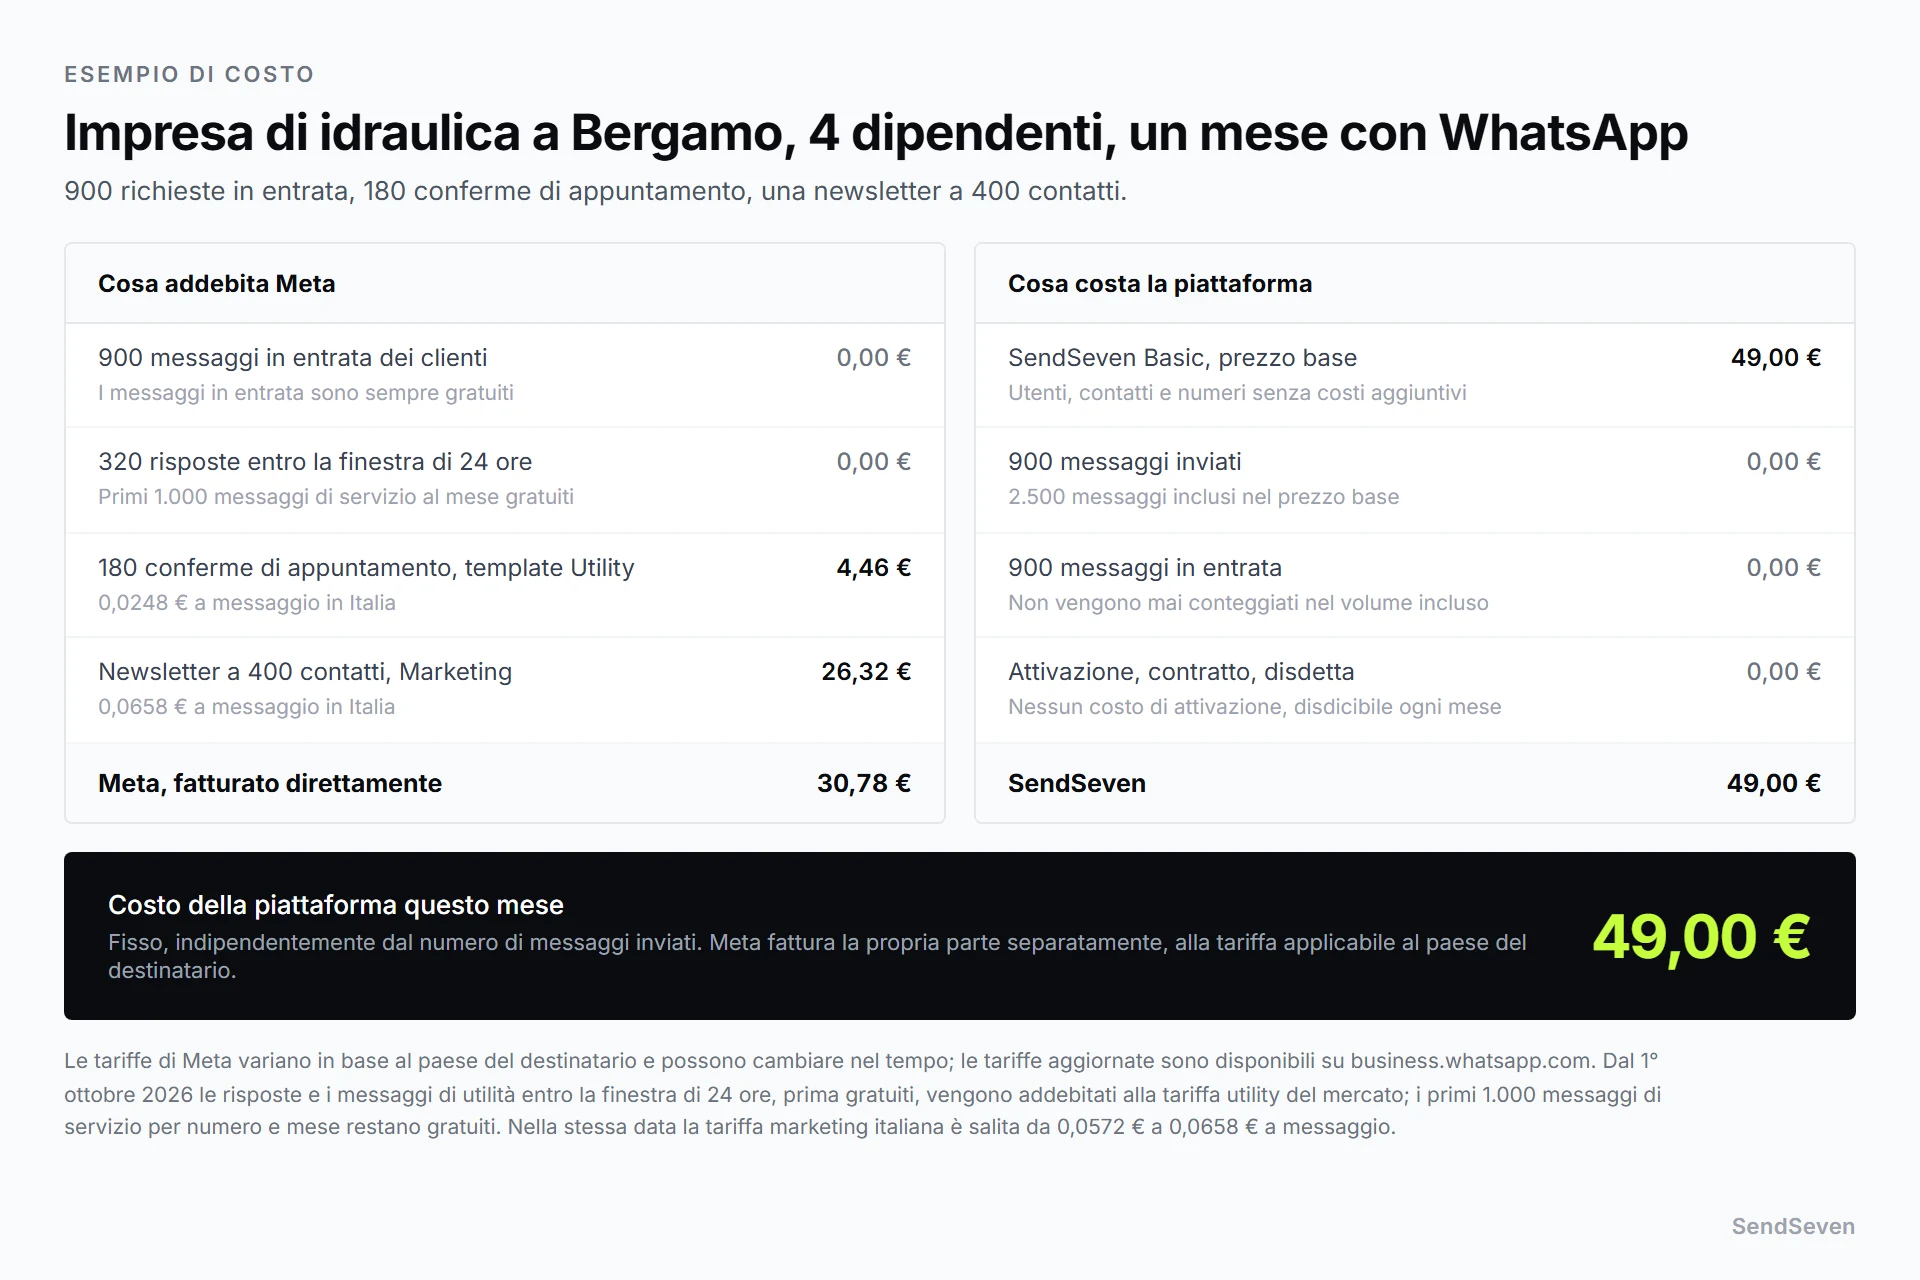Click 'Meta, fatturato direttamente' total label
This screenshot has width=1920, height=1280.
[270, 783]
